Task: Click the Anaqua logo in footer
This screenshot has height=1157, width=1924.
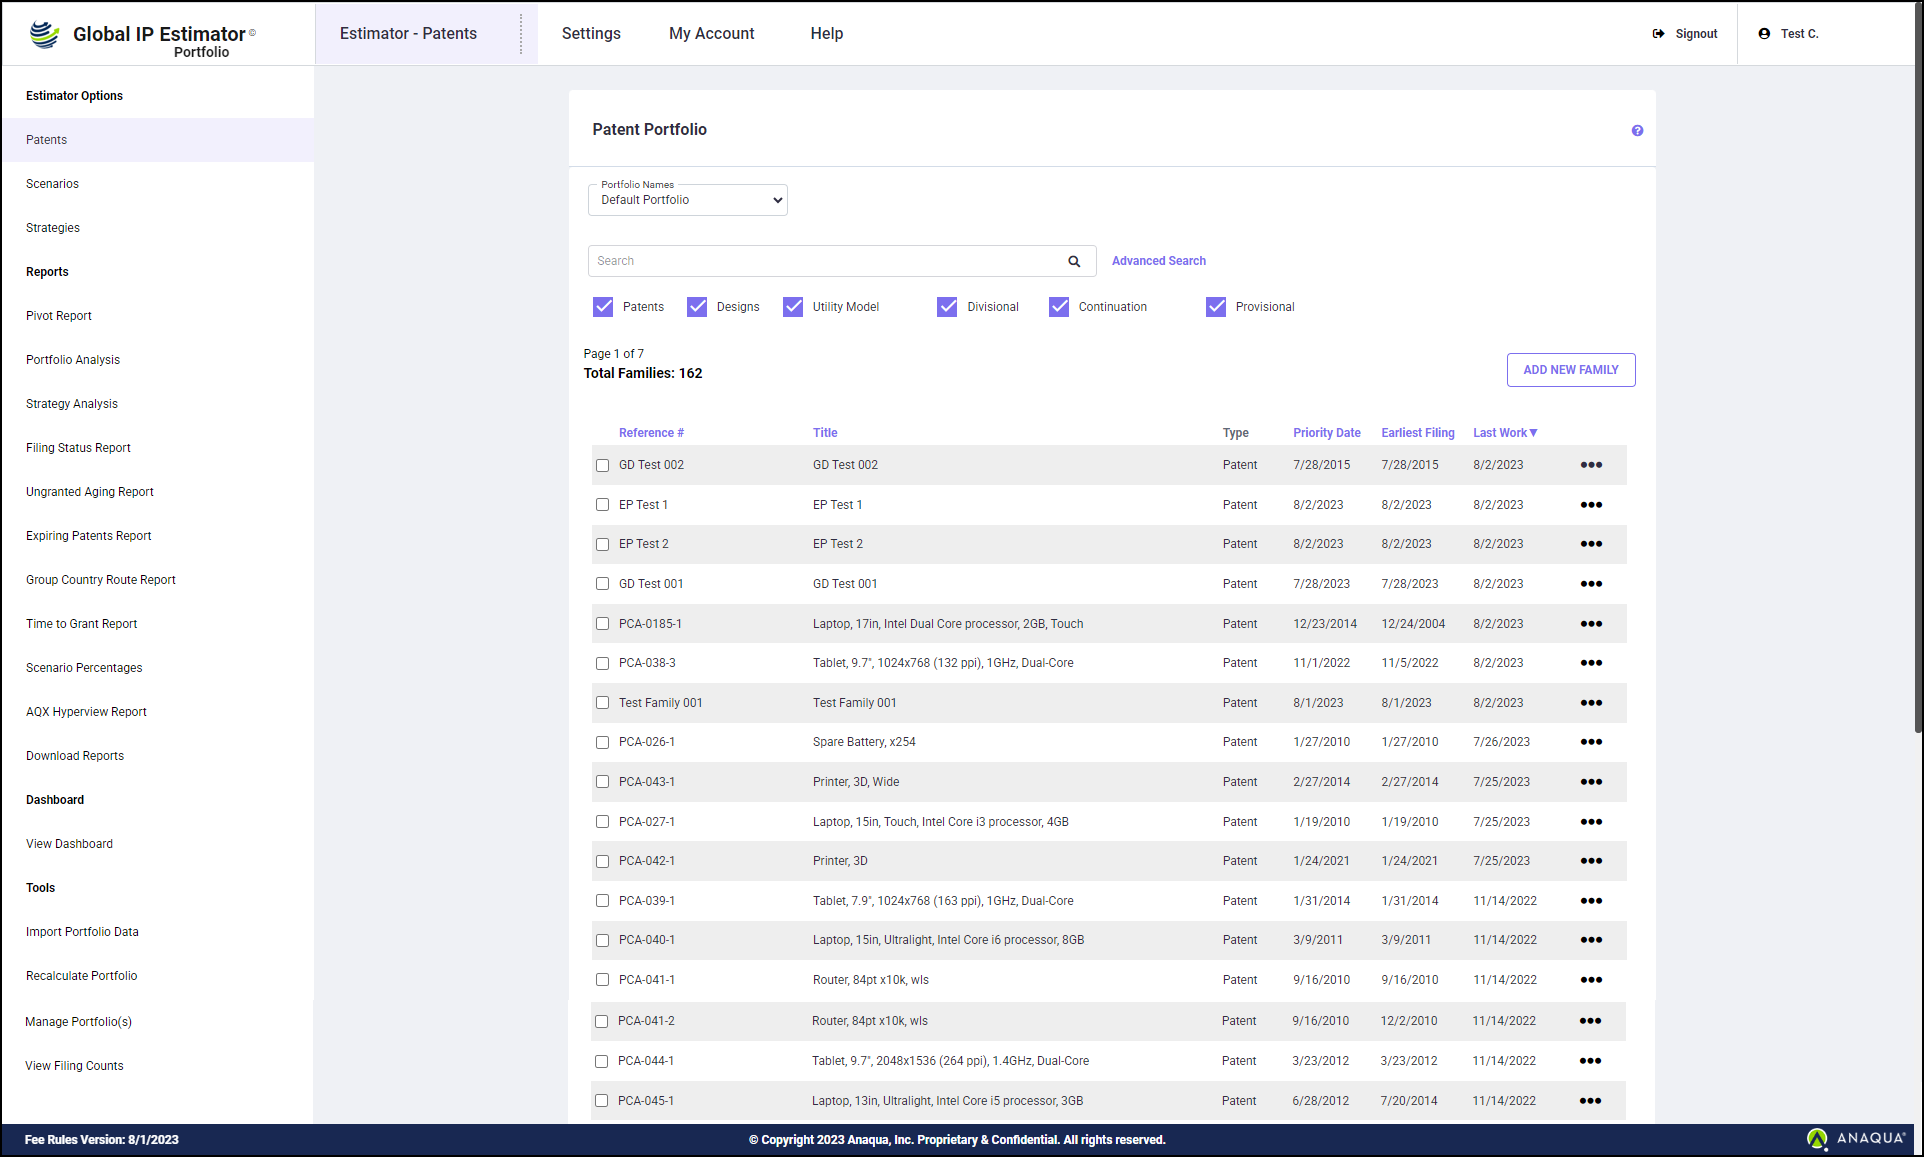Action: (x=1856, y=1138)
